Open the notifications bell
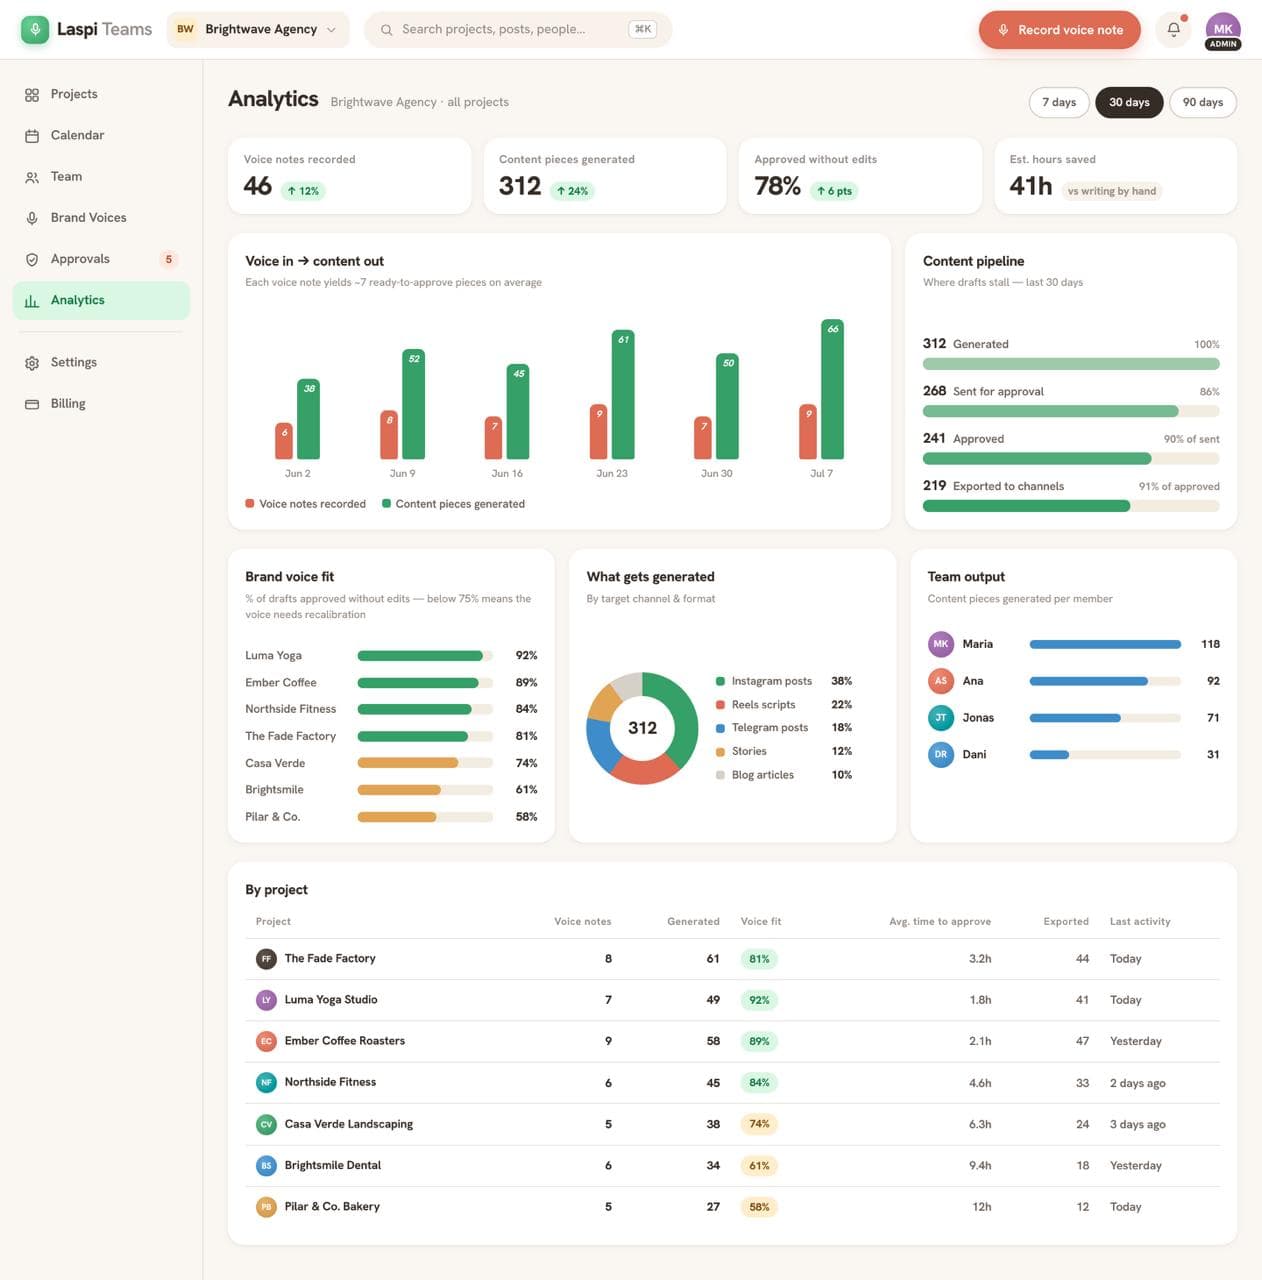Viewport: 1262px width, 1280px height. pos(1173,29)
